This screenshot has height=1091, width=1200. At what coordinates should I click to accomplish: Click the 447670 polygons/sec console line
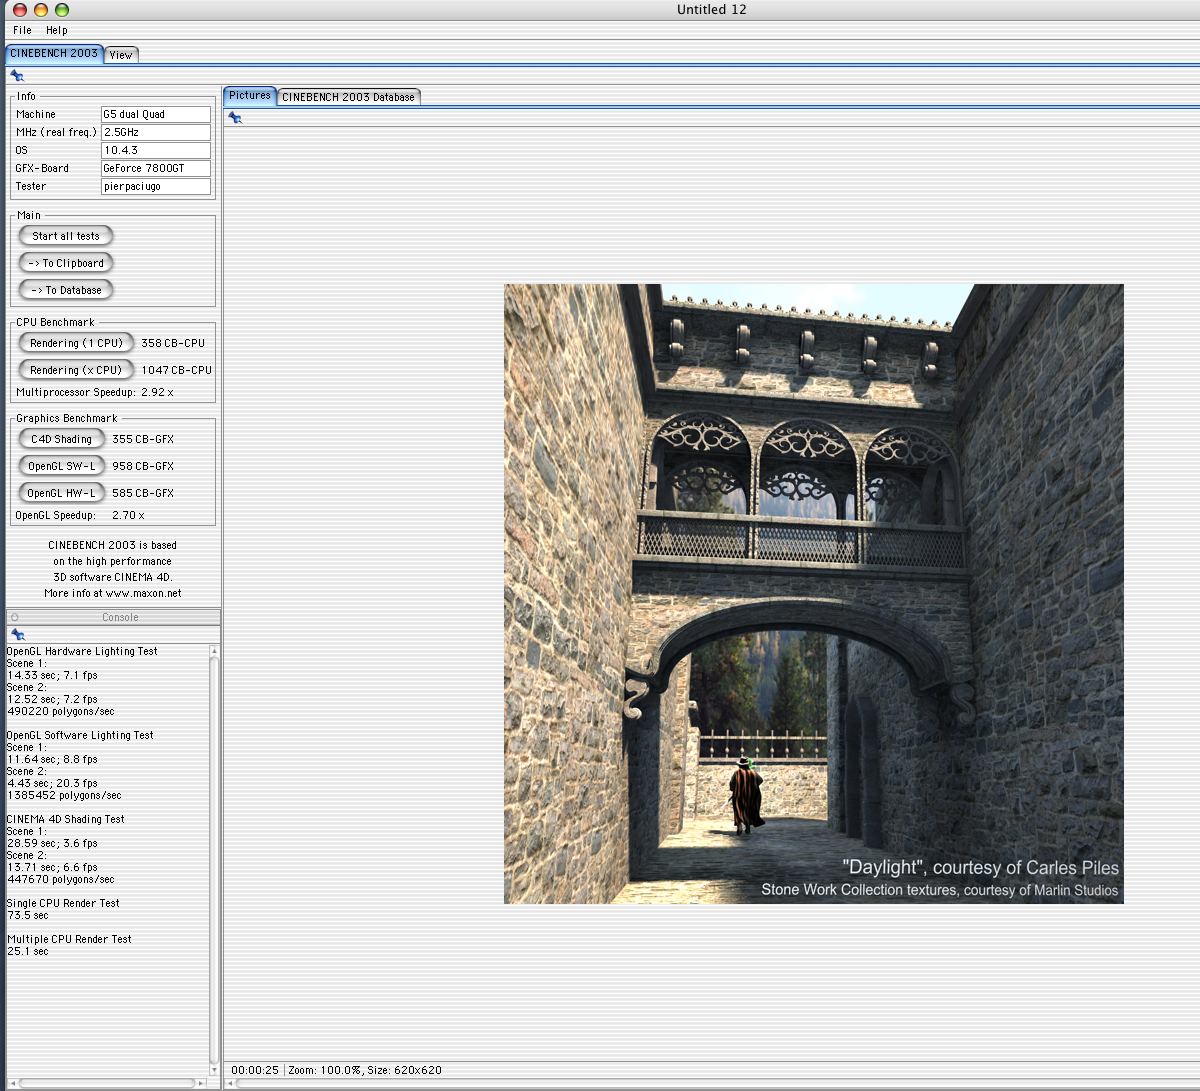[60, 880]
